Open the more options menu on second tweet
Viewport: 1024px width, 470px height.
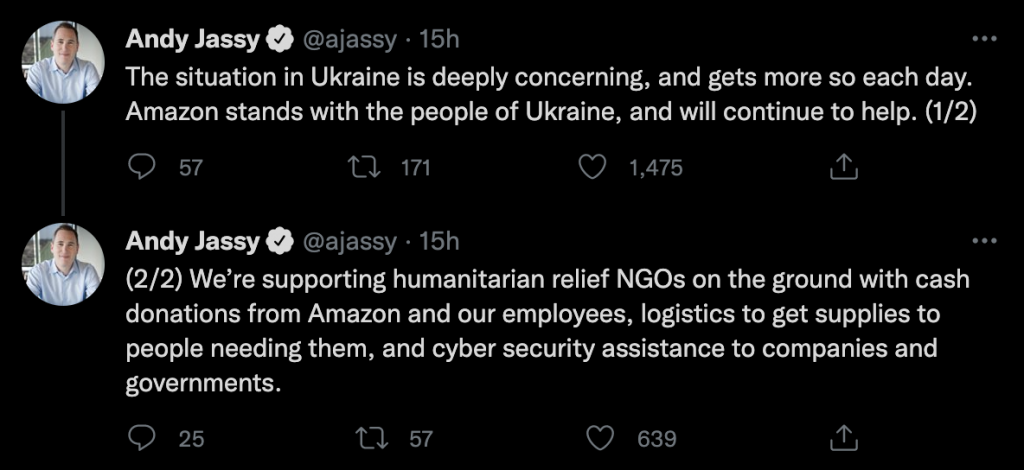(985, 242)
